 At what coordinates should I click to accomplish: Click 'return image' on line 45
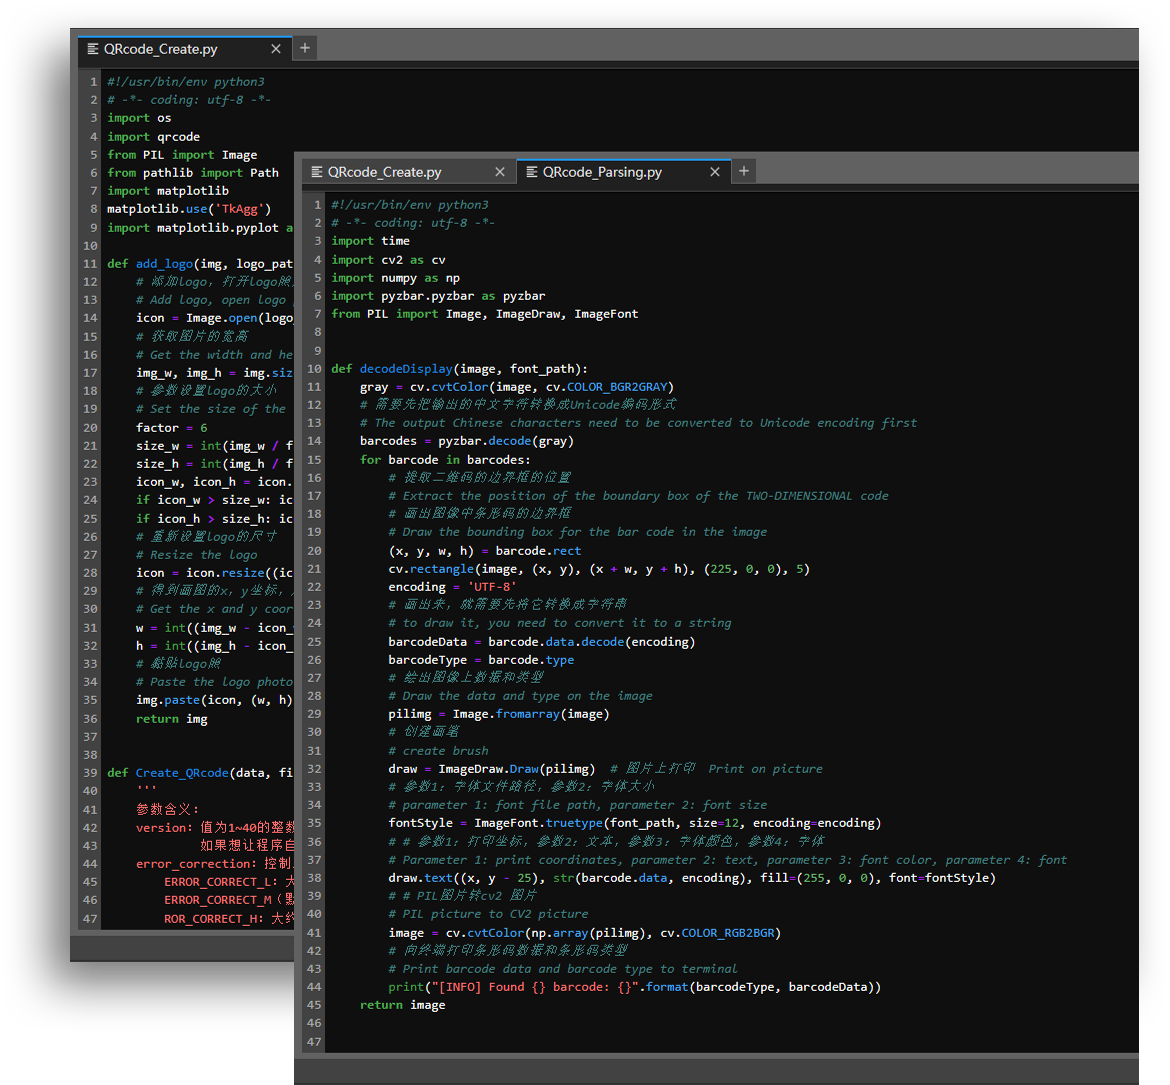[402, 1005]
